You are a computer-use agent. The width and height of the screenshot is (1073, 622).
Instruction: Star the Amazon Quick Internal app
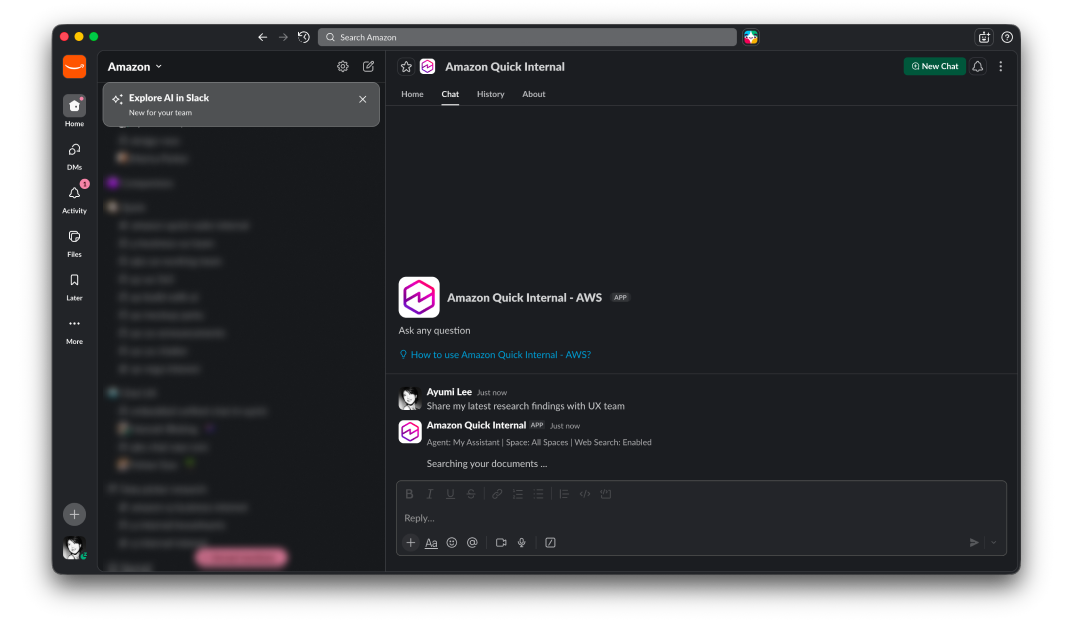pos(406,67)
